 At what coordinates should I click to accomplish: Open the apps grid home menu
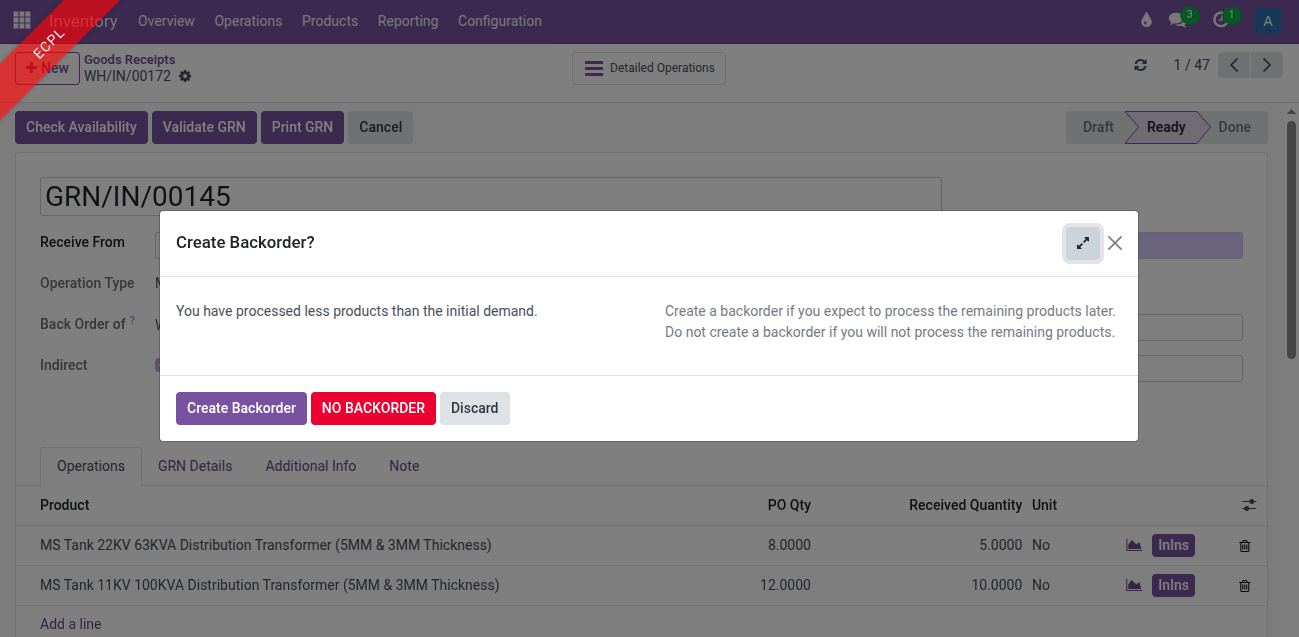(21, 20)
